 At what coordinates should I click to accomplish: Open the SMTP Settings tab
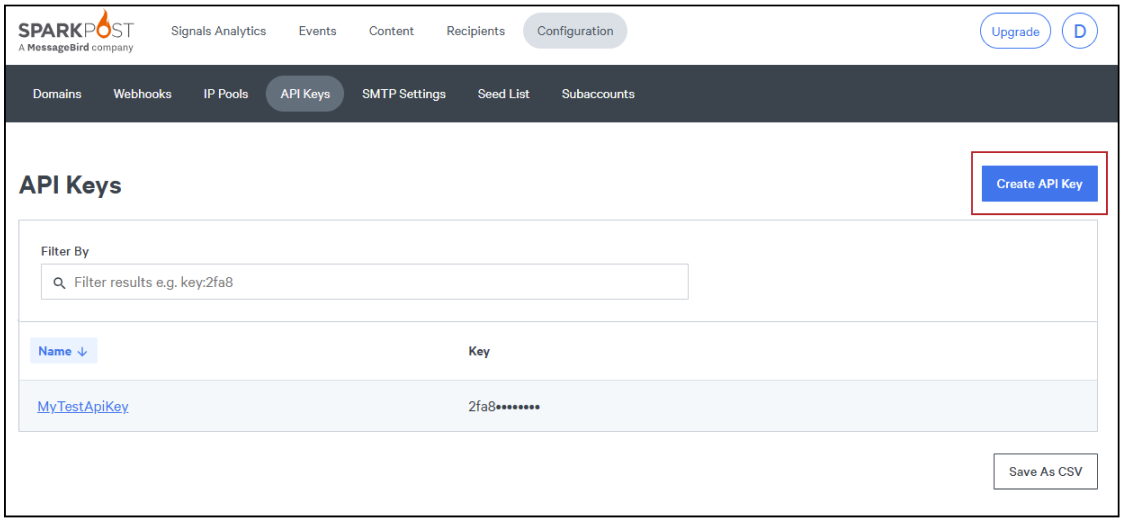pyautogui.click(x=404, y=94)
